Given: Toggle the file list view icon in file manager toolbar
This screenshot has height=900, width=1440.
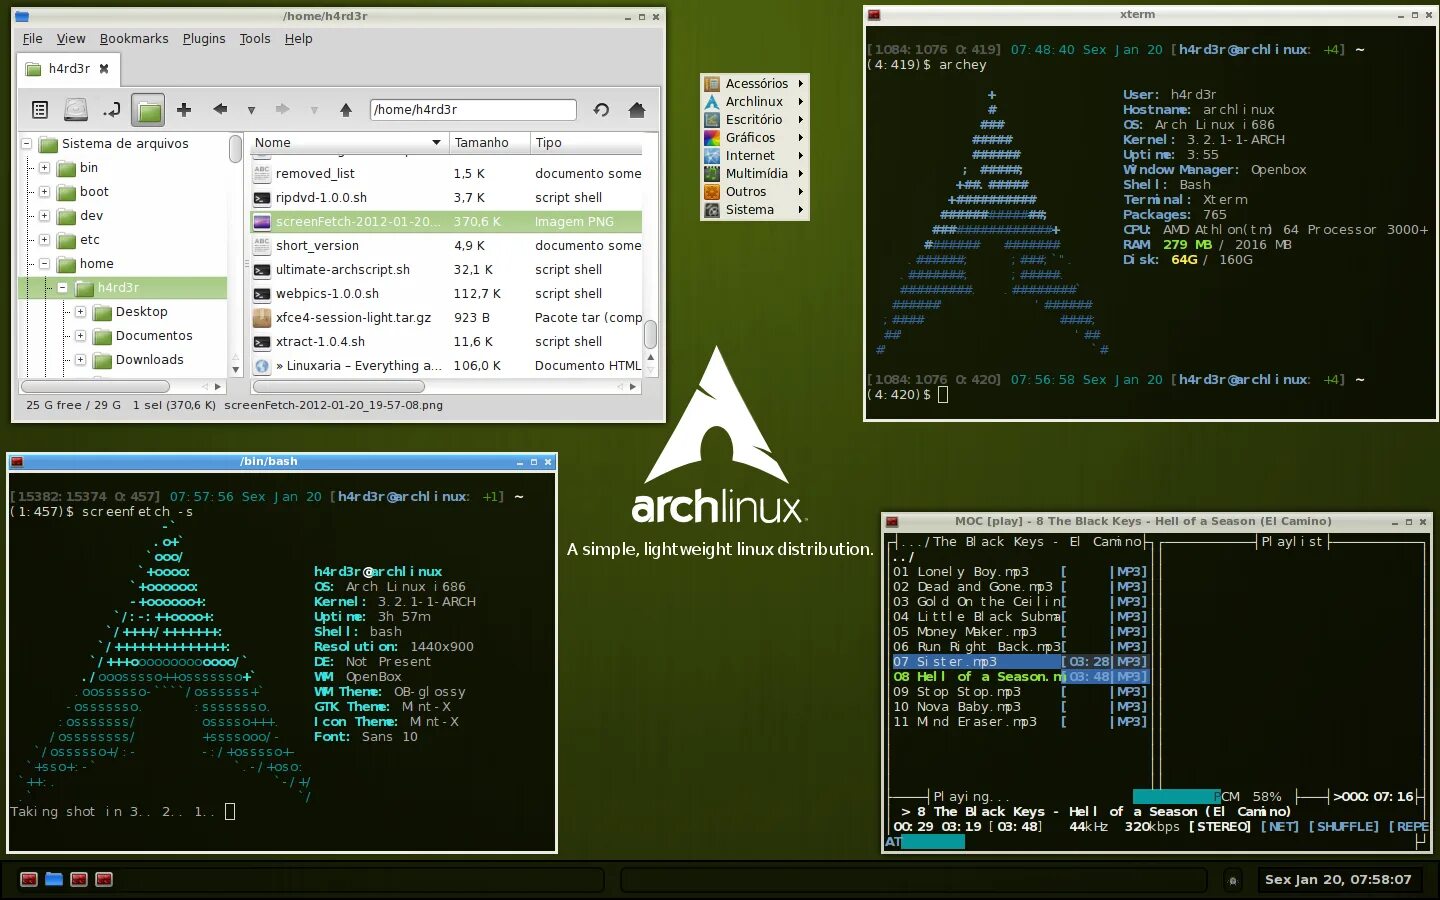Looking at the screenshot, I should 40,110.
